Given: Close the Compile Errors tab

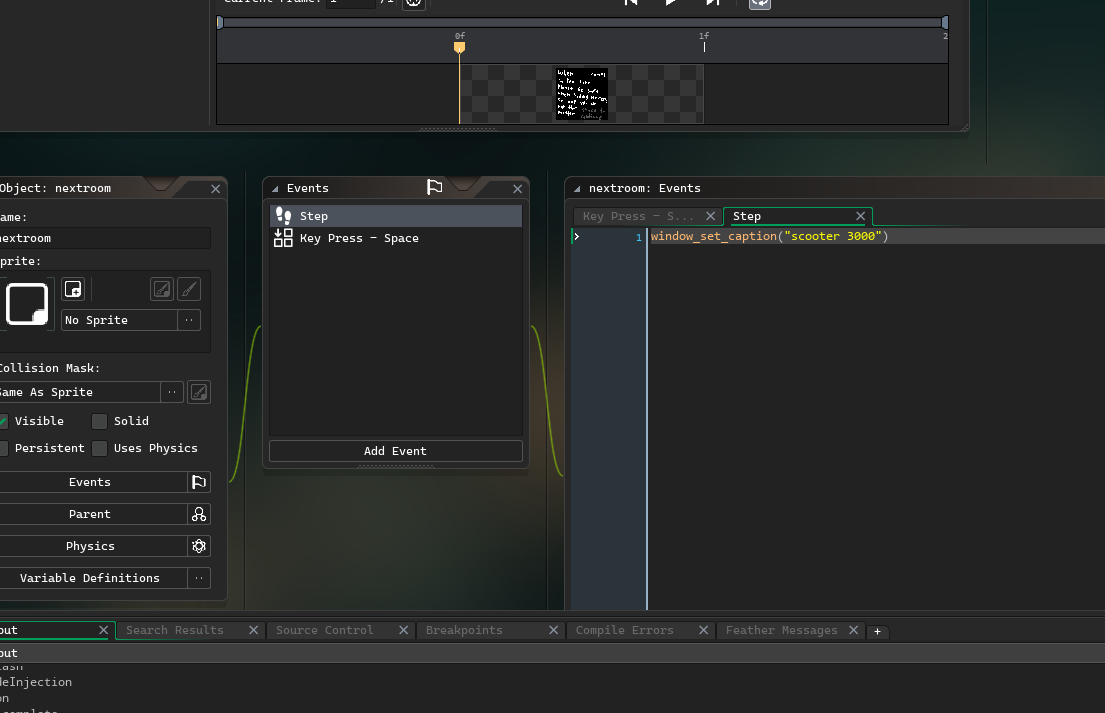Looking at the screenshot, I should [x=703, y=630].
